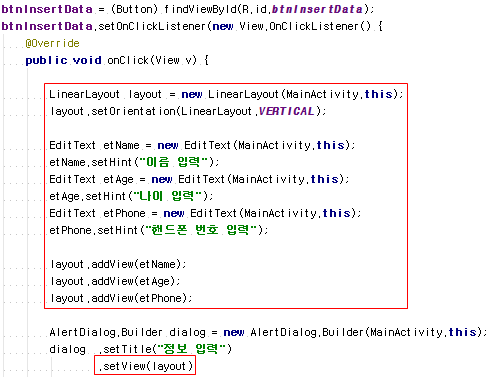
Task: Click the 'layout.addView(etPhone);' line
Action: click(121, 298)
